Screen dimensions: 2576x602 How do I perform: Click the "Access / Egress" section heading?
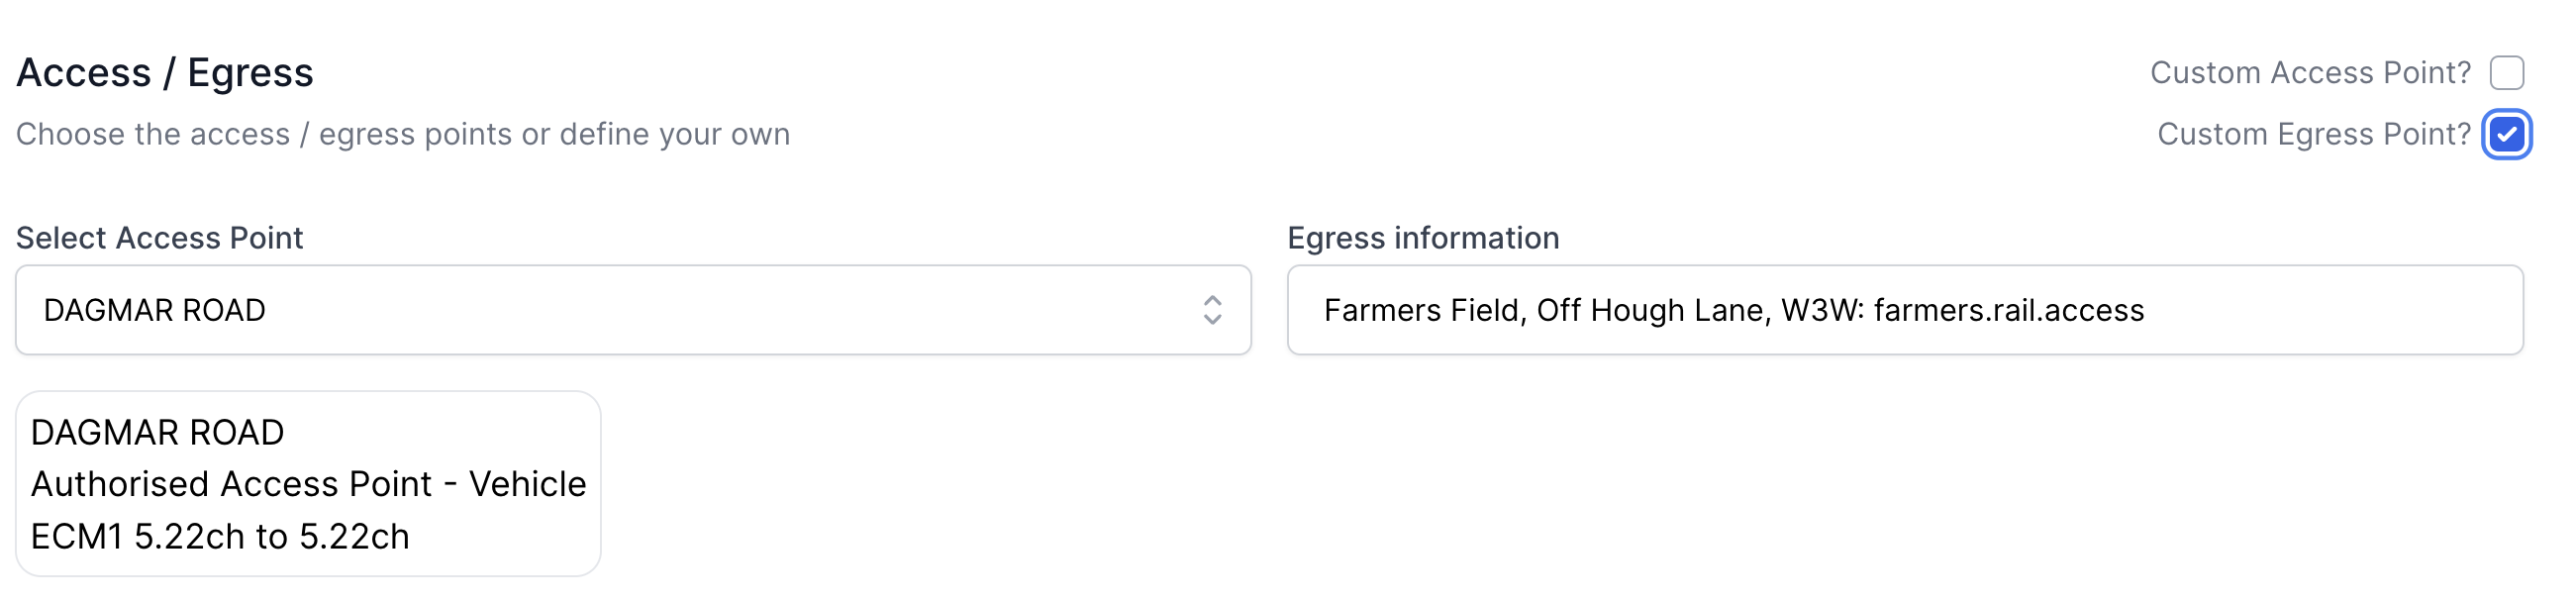165,73
